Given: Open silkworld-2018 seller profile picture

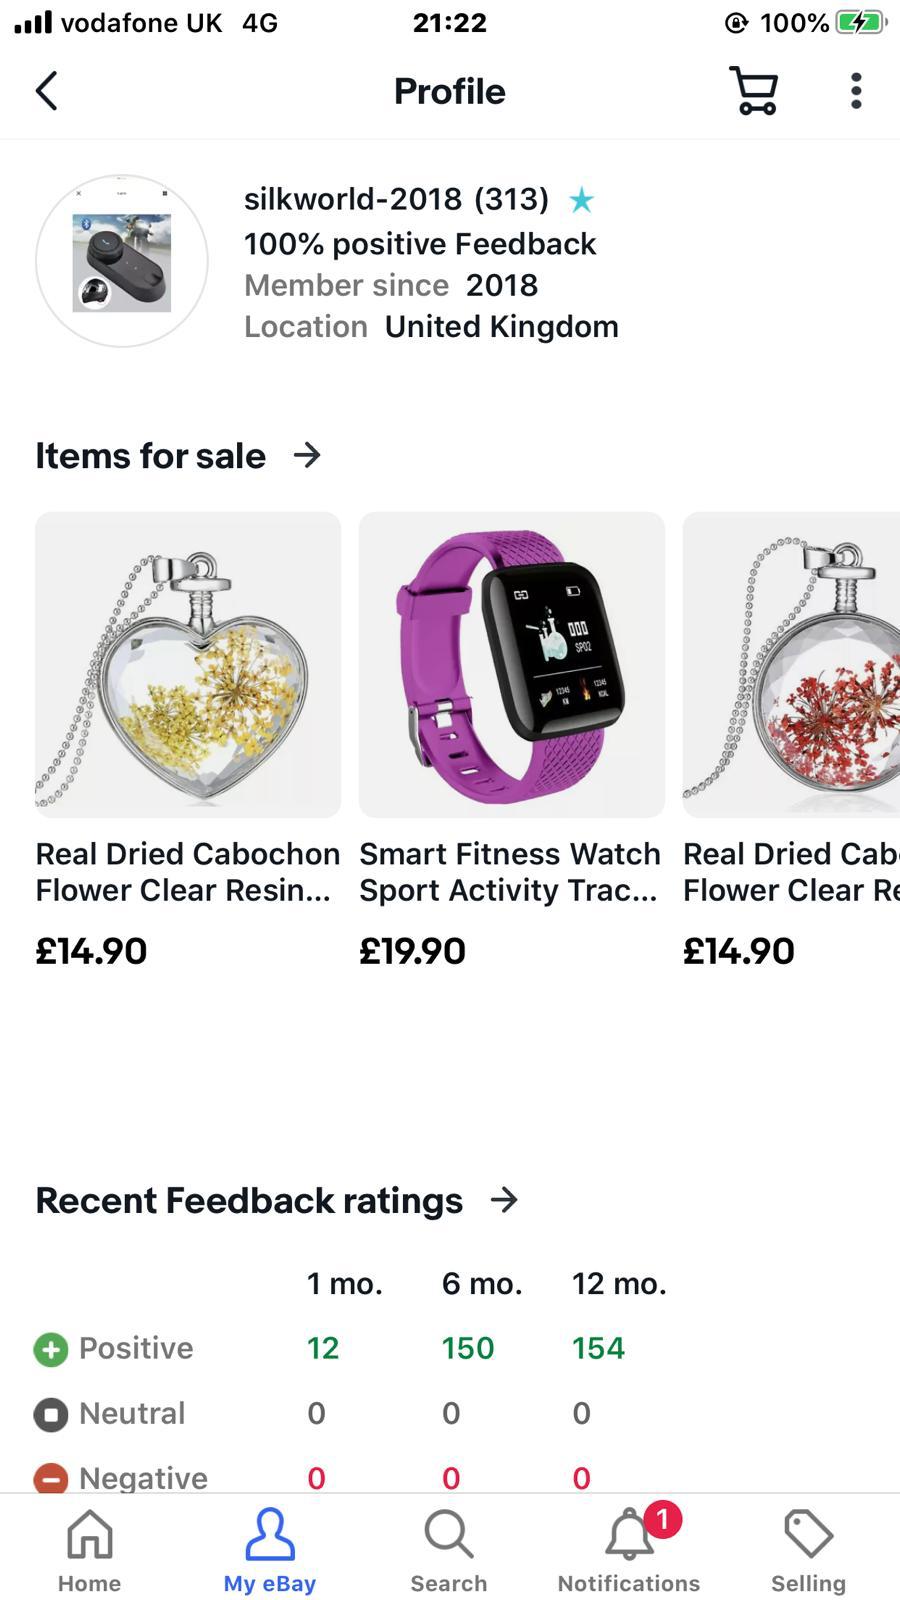Looking at the screenshot, I should pyautogui.click(x=122, y=262).
